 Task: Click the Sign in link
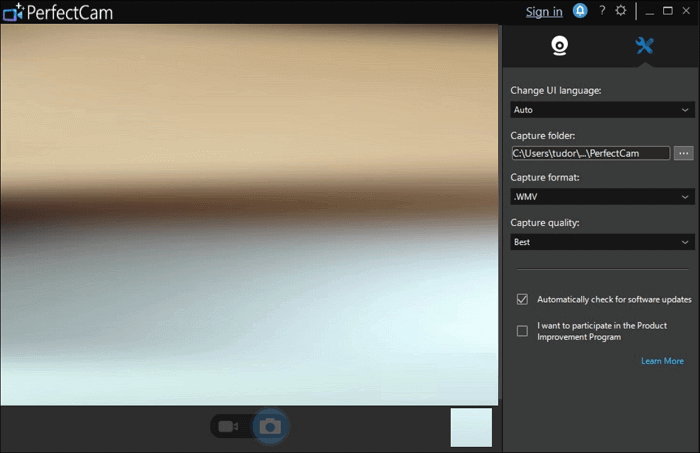[544, 12]
